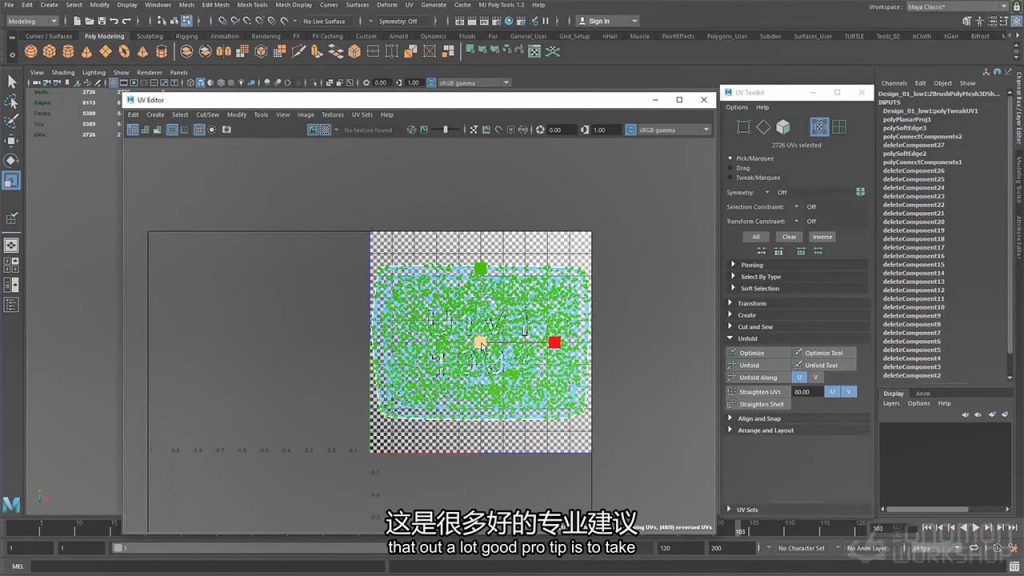Click the exposure 0.00 field in UV Editor
The height and width of the screenshot is (576, 1024).
click(562, 130)
